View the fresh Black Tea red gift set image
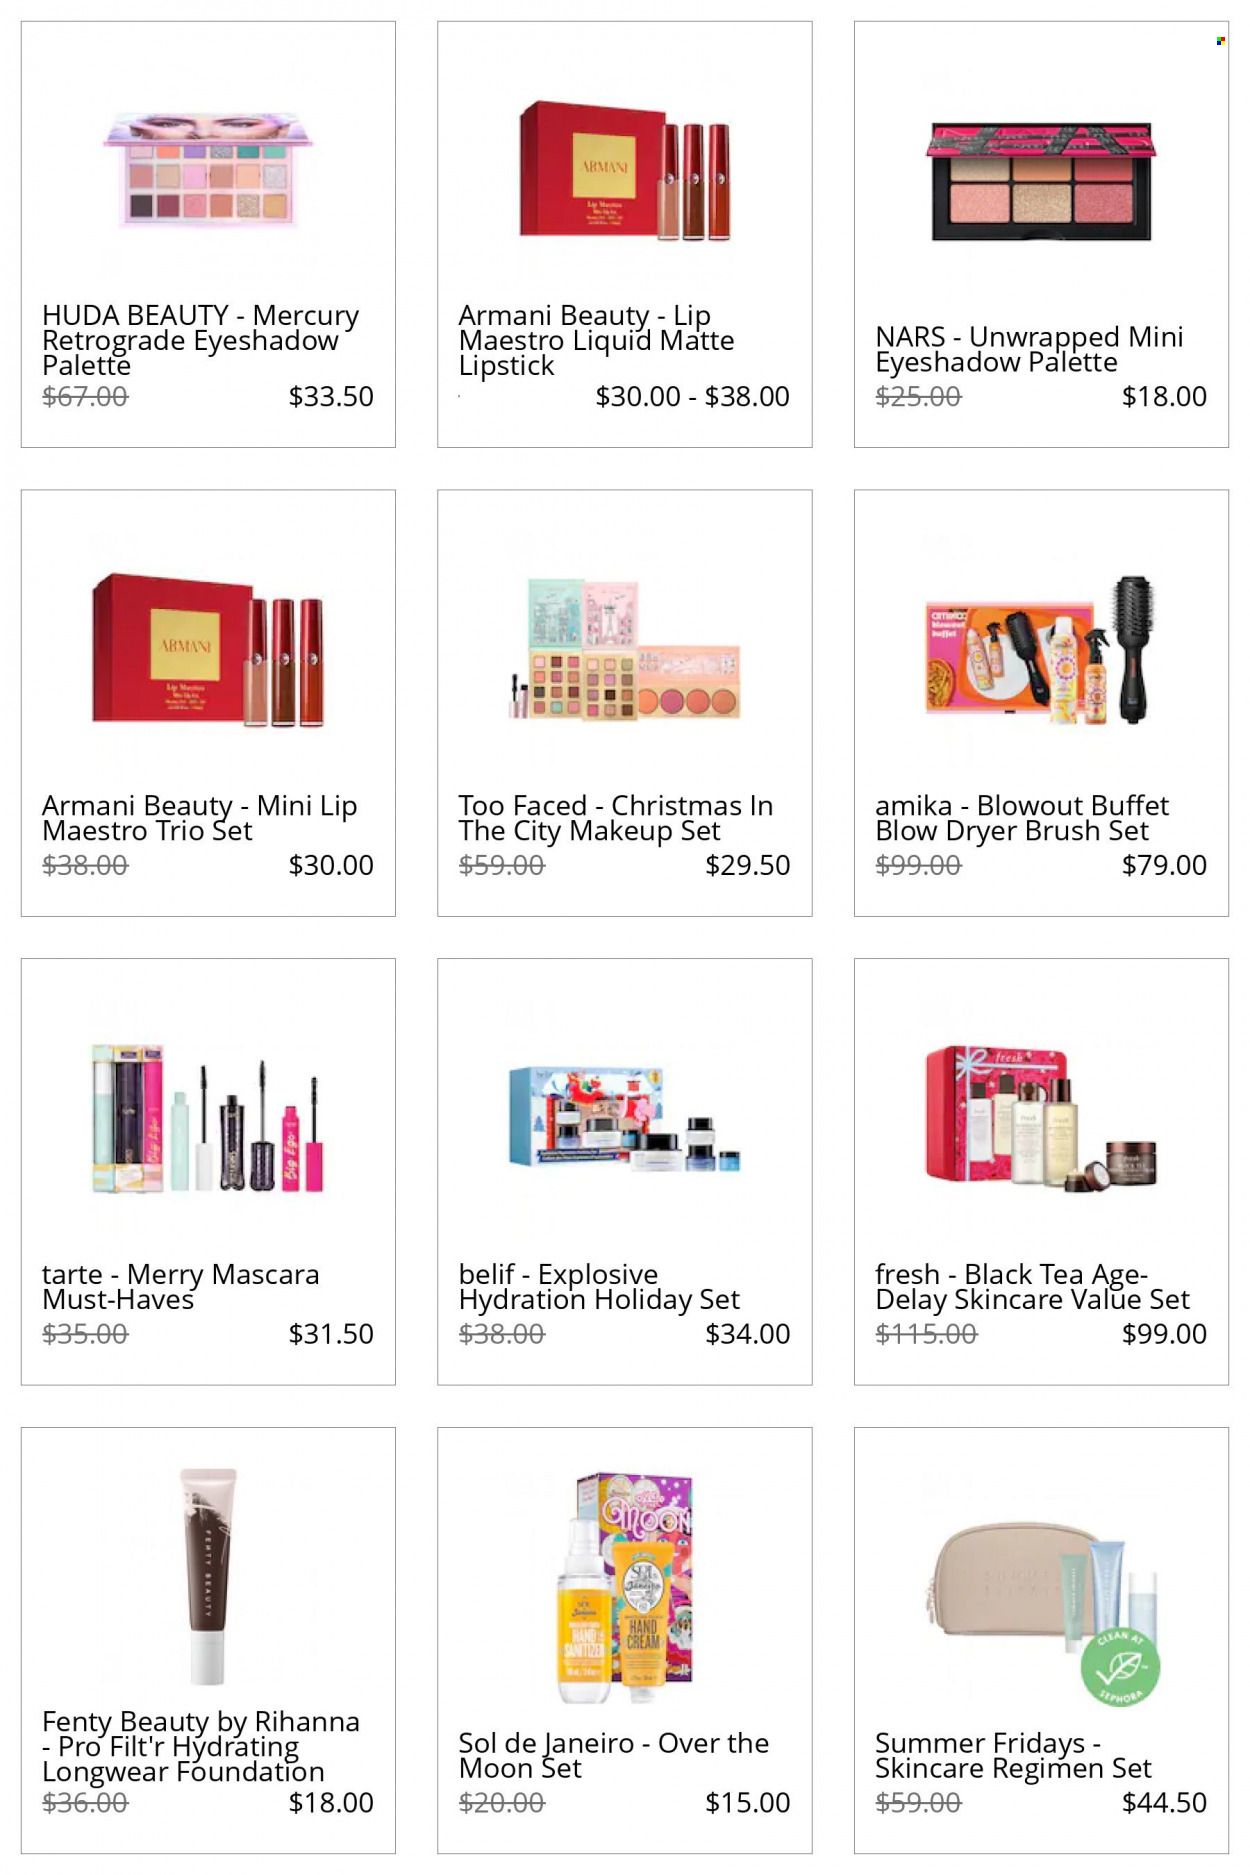1250x1875 pixels. 1041,1117
